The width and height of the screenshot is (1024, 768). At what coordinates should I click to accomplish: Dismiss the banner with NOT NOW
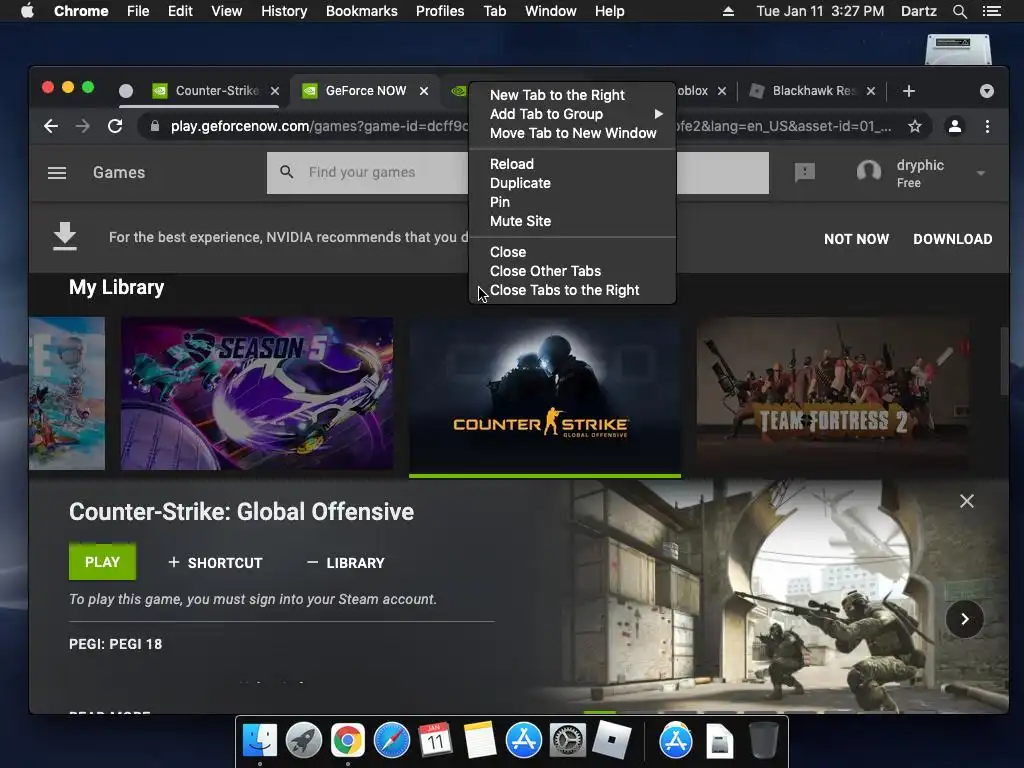pyautogui.click(x=856, y=239)
